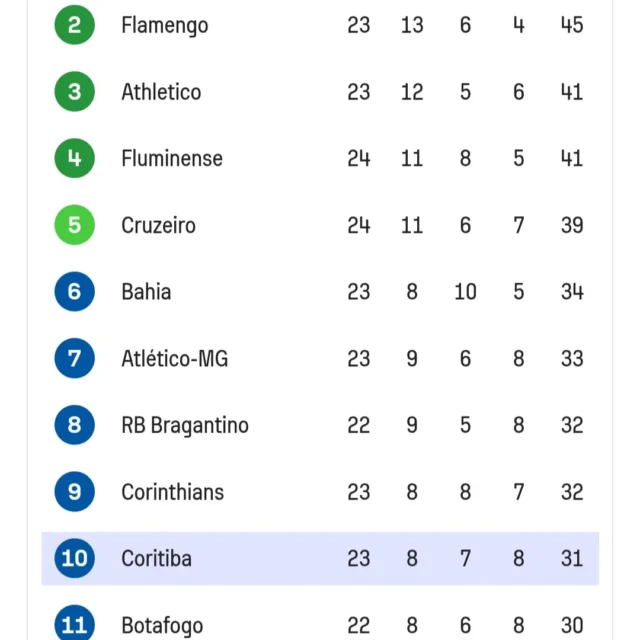
Task: Click the Cruzeiro team name
Action: (x=158, y=225)
